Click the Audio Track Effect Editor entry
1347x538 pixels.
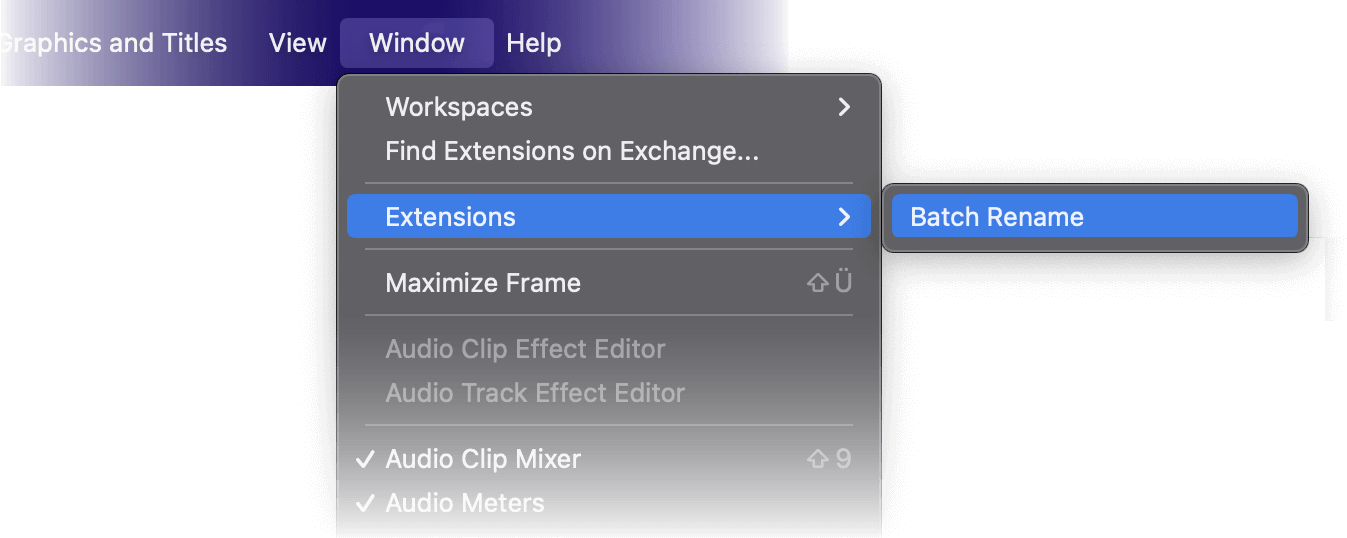point(535,393)
